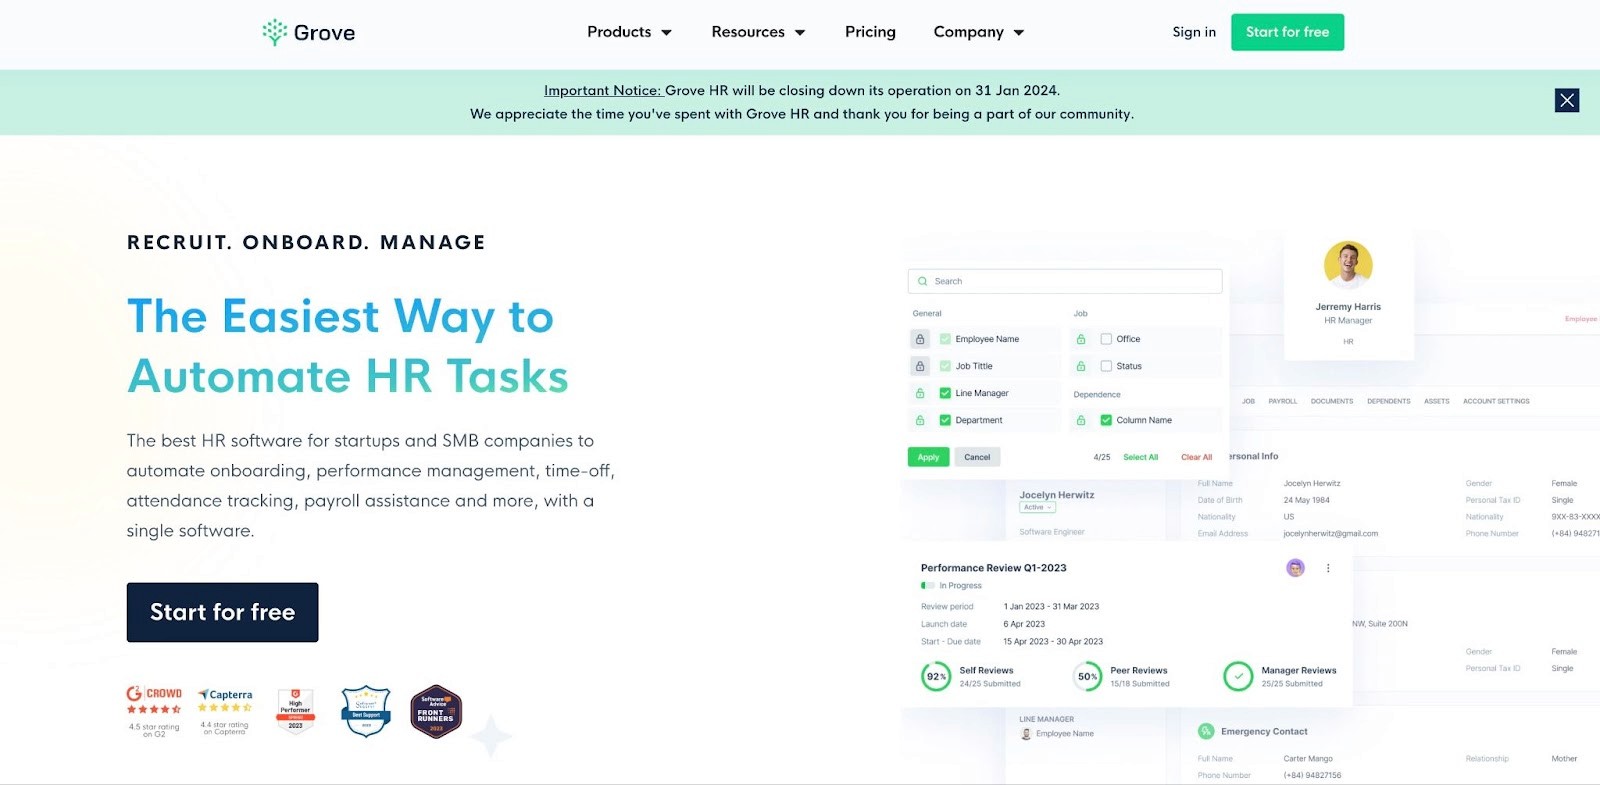Click the 92% Self Reviews progress ring

pyautogui.click(x=936, y=677)
